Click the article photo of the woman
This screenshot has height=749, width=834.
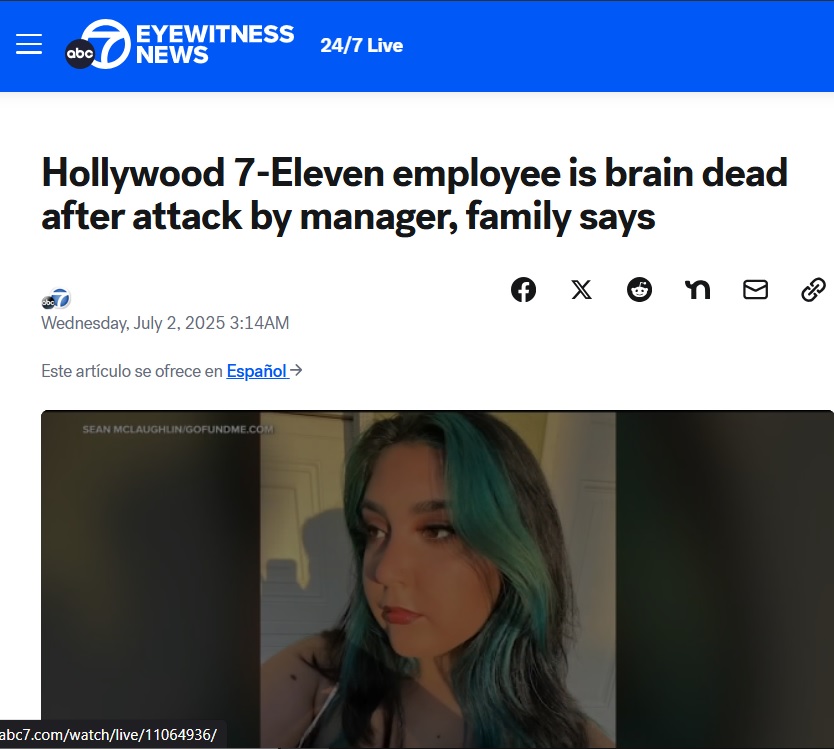[x=438, y=579]
